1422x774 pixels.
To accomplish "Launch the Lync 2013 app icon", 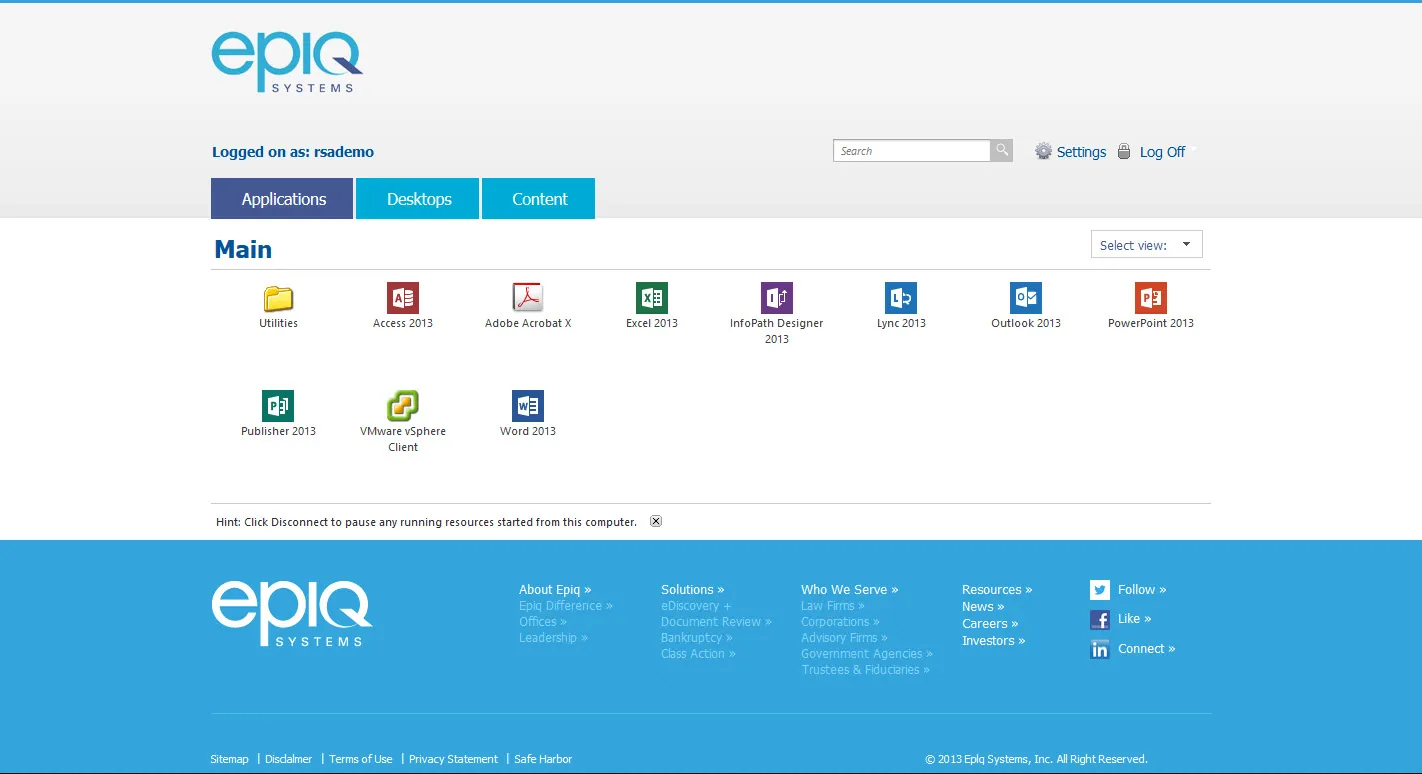I will click(x=901, y=298).
